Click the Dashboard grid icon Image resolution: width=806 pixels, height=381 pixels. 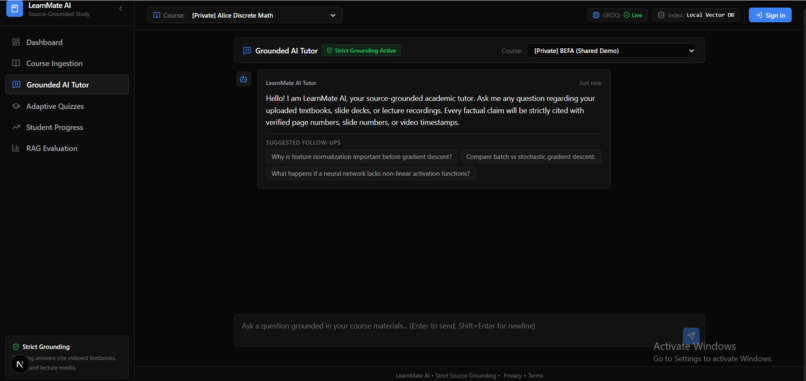[16, 42]
